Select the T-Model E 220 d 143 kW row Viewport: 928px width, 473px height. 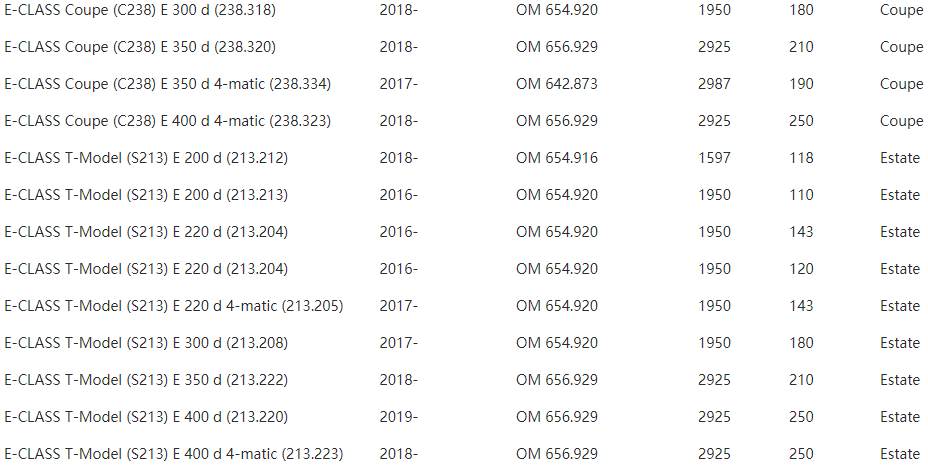coord(464,232)
